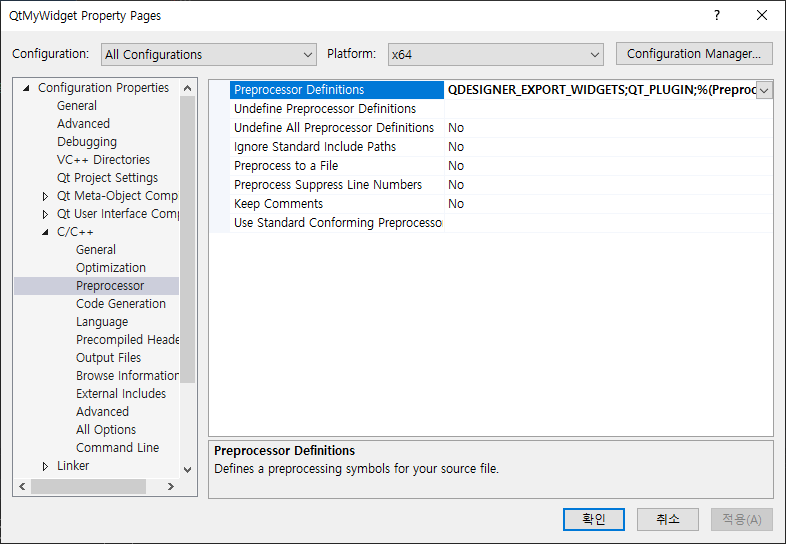Open the Browse Information page
Image resolution: width=786 pixels, height=544 pixels.
tap(127, 376)
